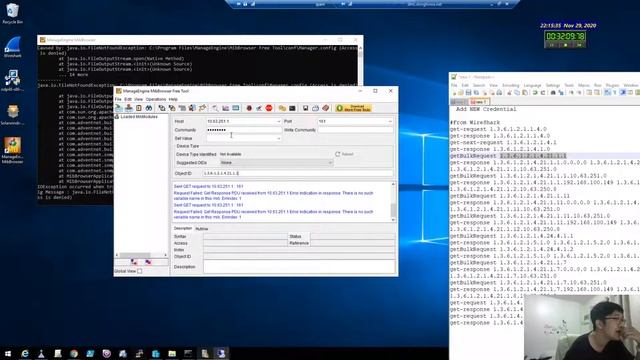This screenshot has height=360, width=640.
Task: Click the red STOP icon in MibBrowser toolbar
Action: [x=269, y=108]
